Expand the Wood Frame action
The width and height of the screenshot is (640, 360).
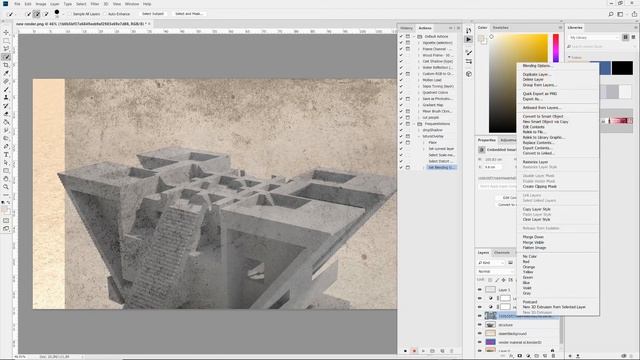point(419,55)
